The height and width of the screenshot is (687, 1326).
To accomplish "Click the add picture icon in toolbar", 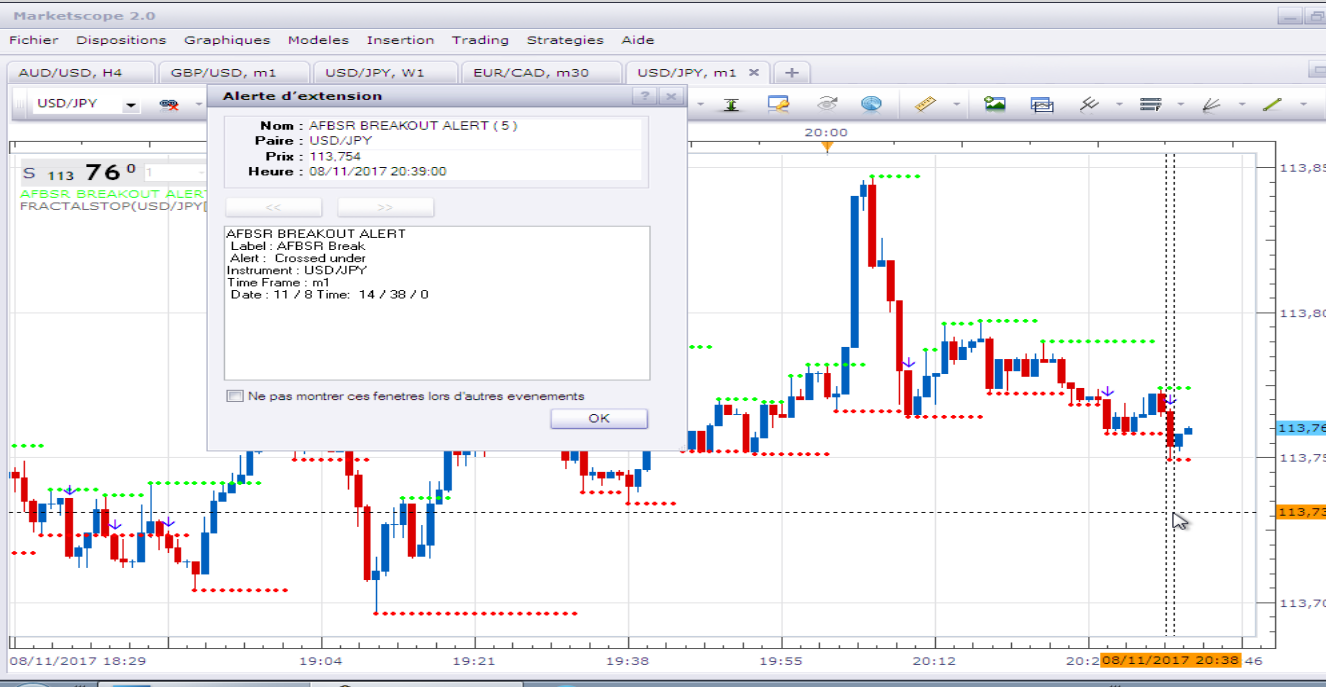I will click(x=994, y=103).
